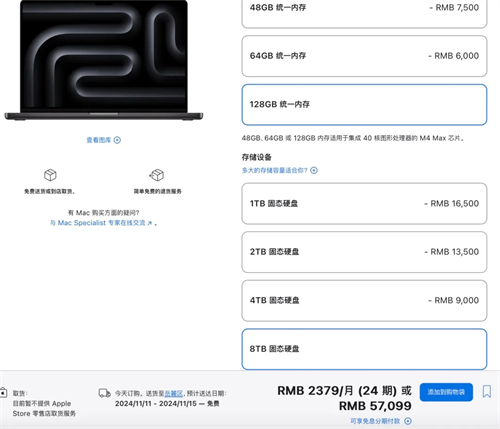Click the 免费送货或到店取货 label
The width and height of the screenshot is (500, 429).
pyautogui.click(x=50, y=191)
